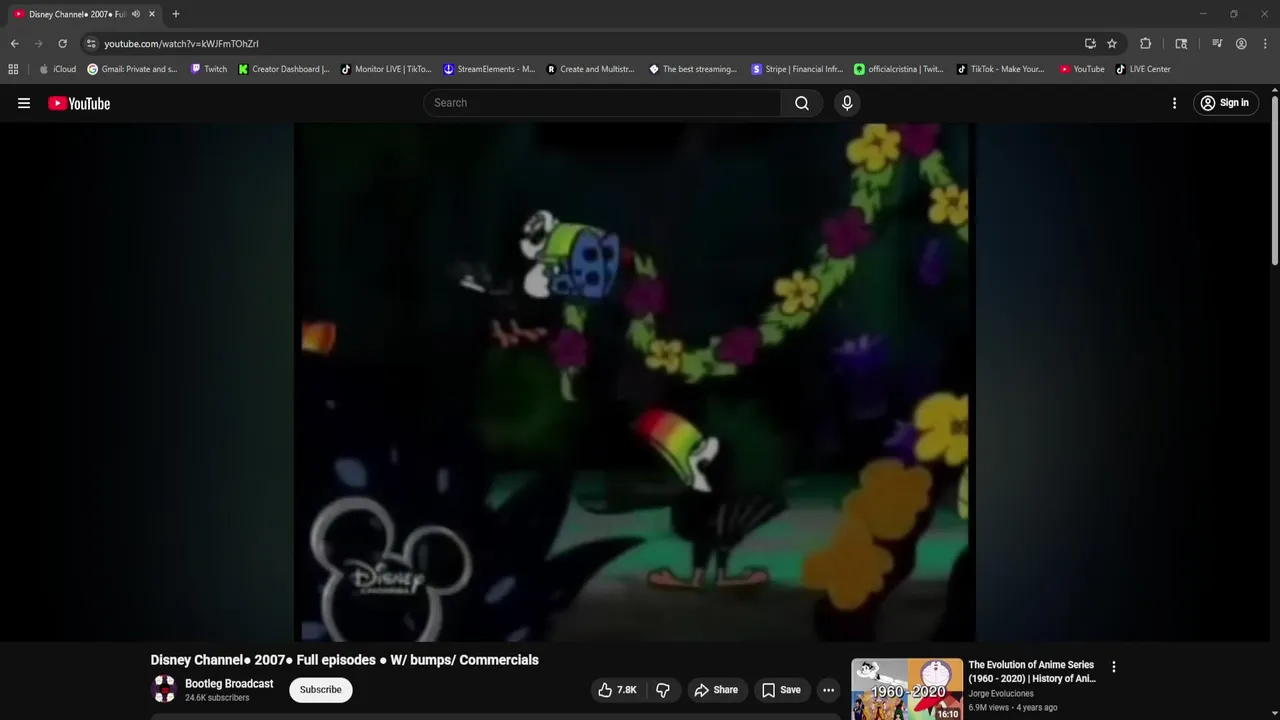Open the media controls icon in toolbar

(x=1217, y=44)
